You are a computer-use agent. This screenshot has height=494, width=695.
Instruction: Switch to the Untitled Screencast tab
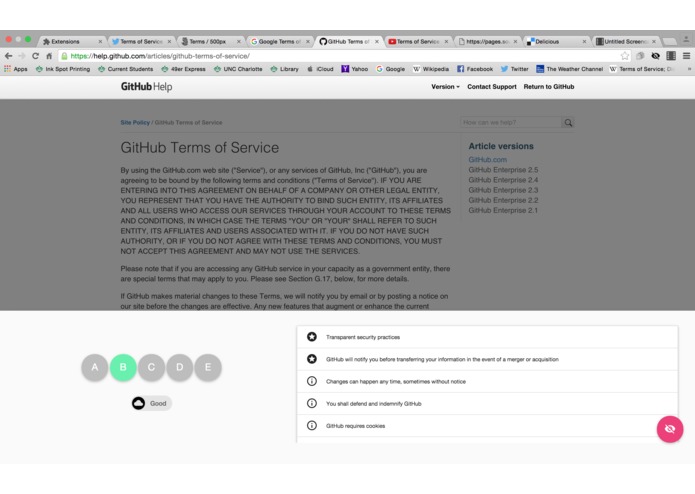coord(625,42)
